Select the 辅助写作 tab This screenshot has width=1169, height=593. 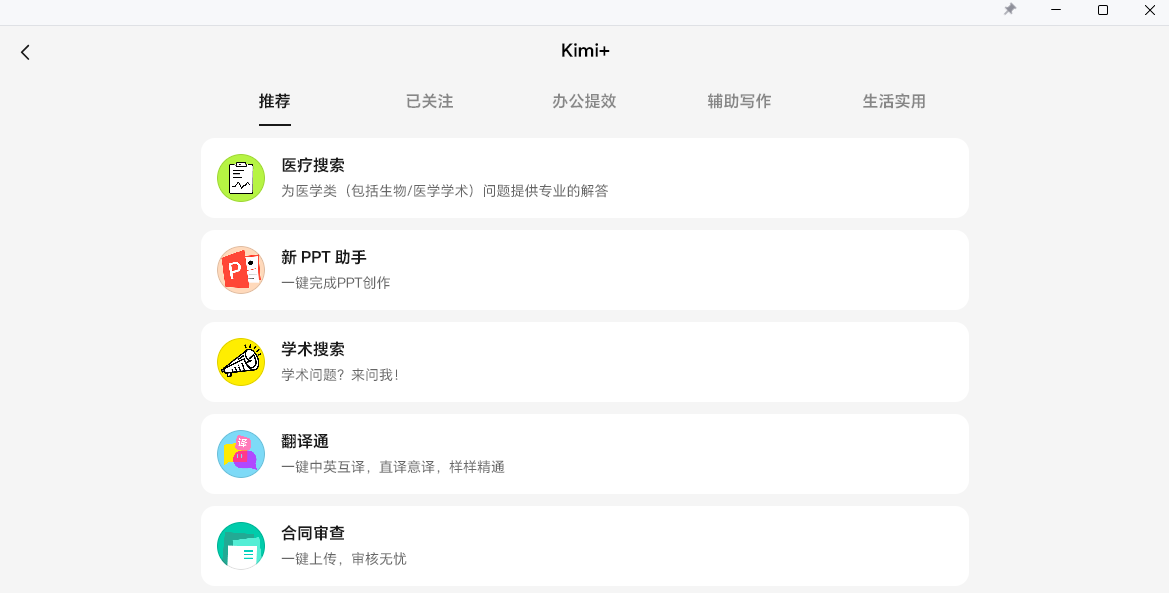[739, 101]
